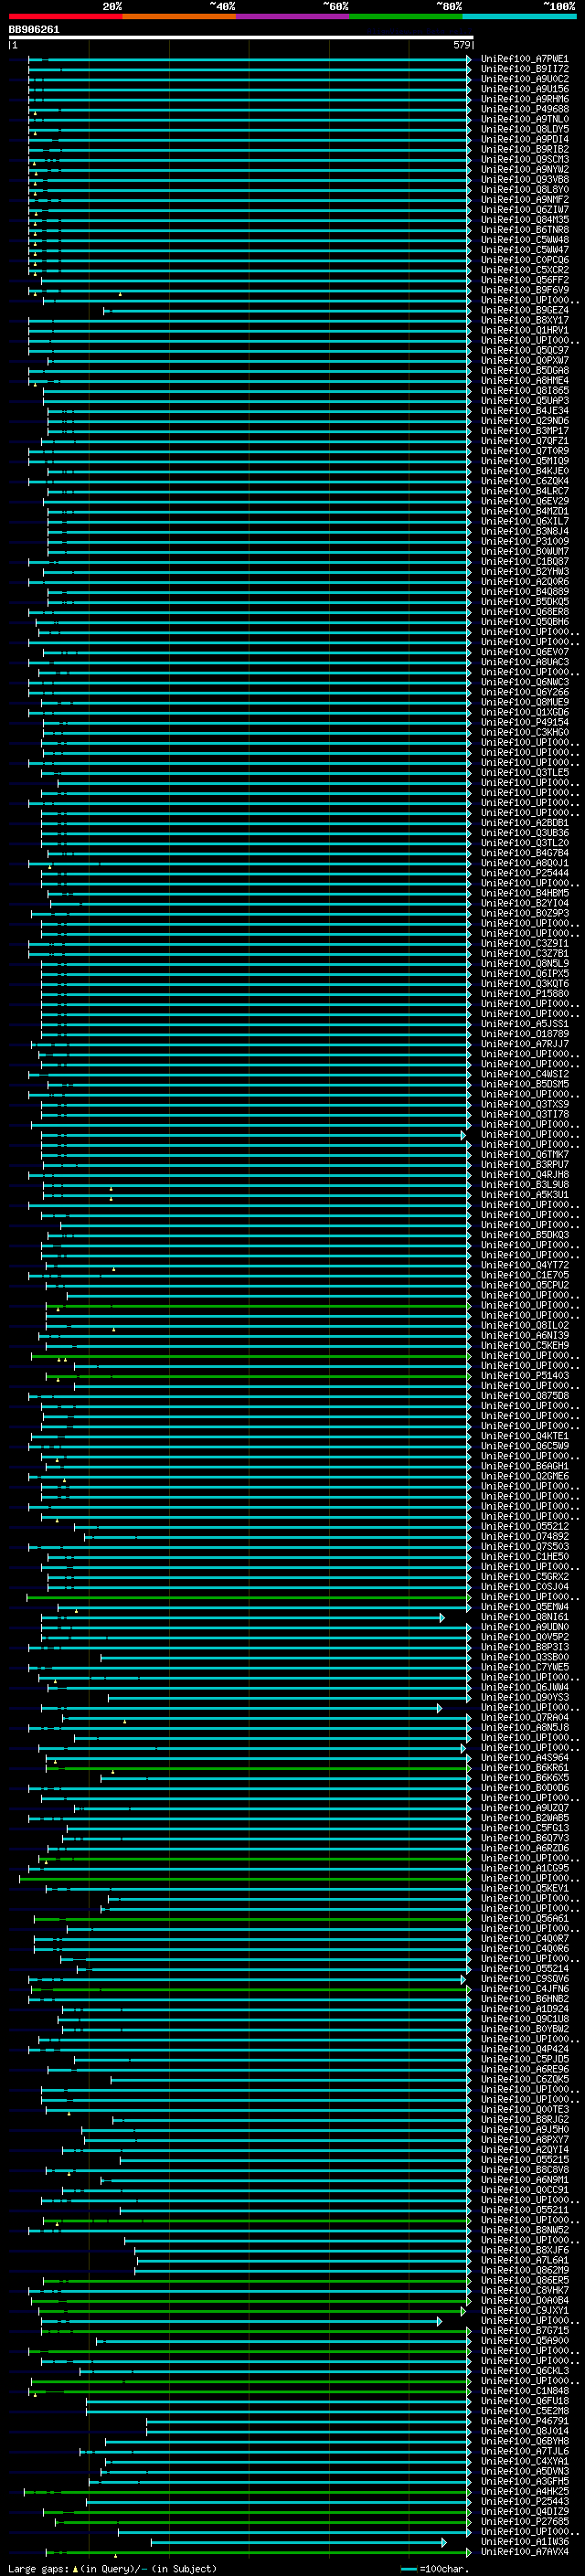Click the 'Large gaps:' legend text
Viewport: 585px width, 2576px height.
(x=39, y=2569)
